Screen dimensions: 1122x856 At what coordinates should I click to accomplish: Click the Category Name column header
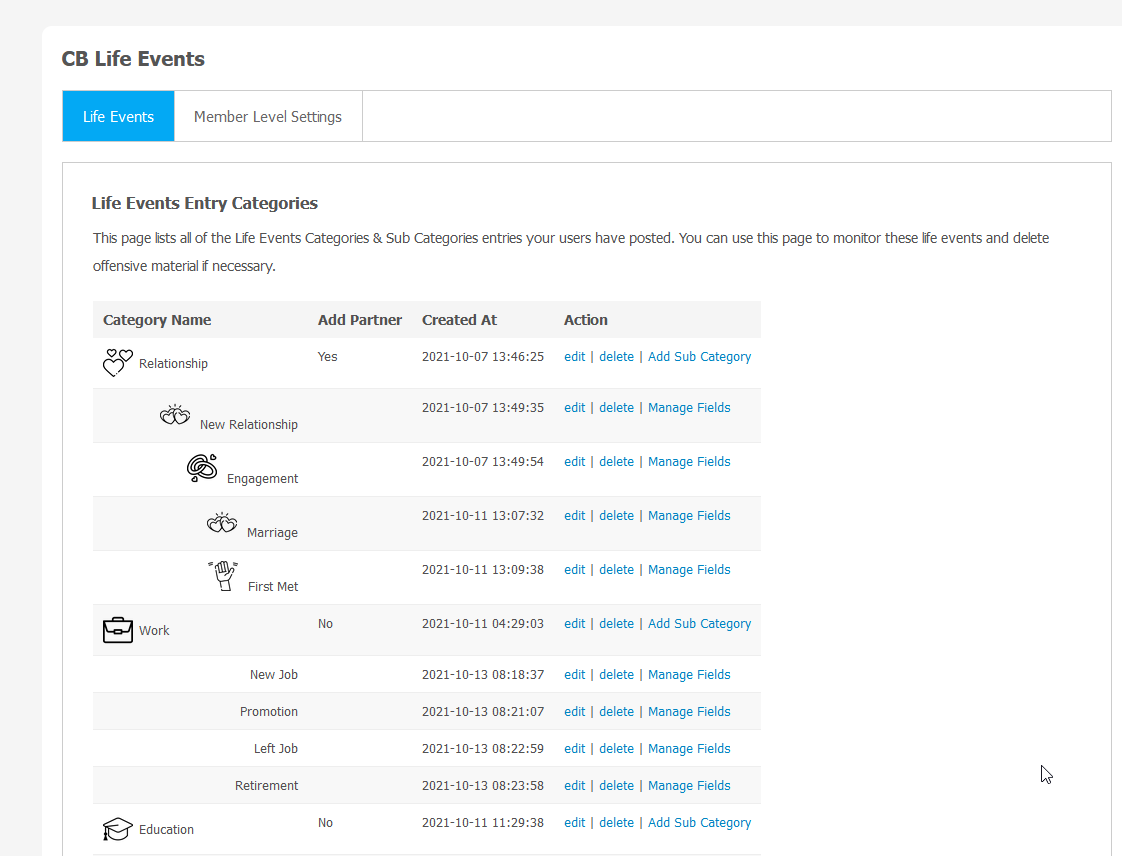click(157, 320)
